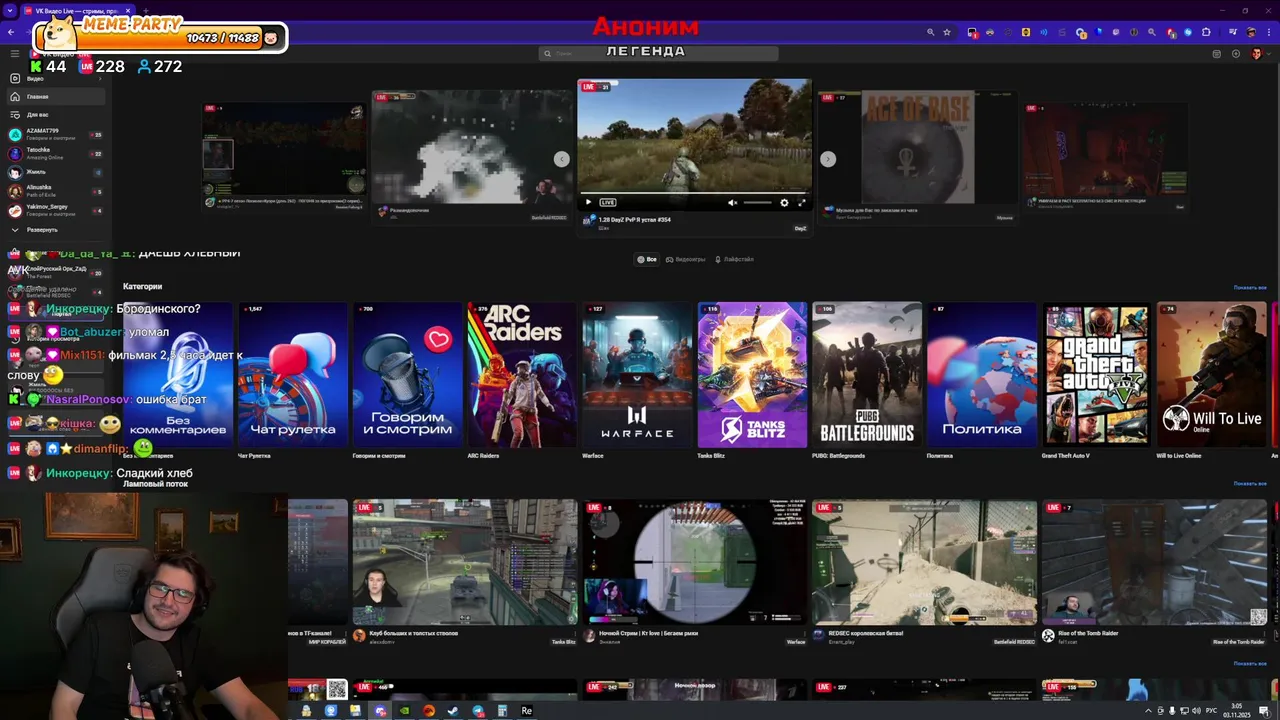Open the Grand Theft Auto V category
This screenshot has height=720, width=1280.
coord(1097,375)
